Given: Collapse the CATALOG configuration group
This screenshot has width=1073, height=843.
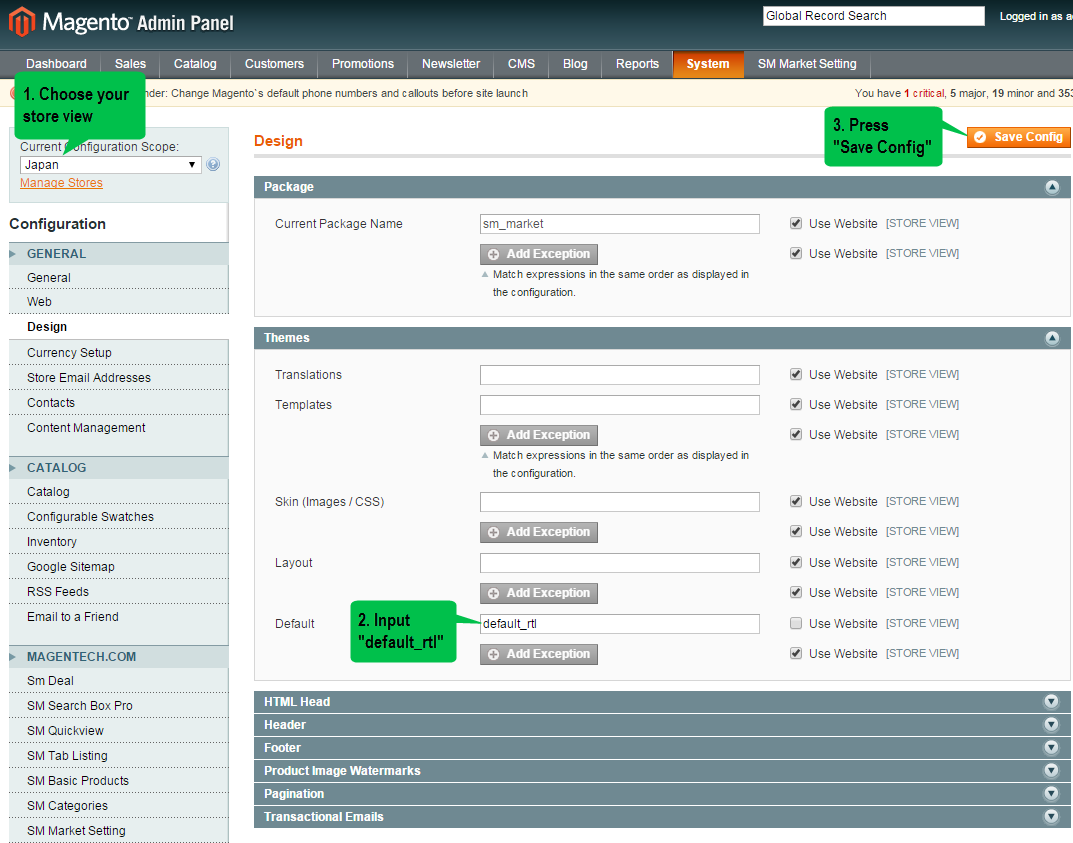Looking at the screenshot, I should 118,468.
